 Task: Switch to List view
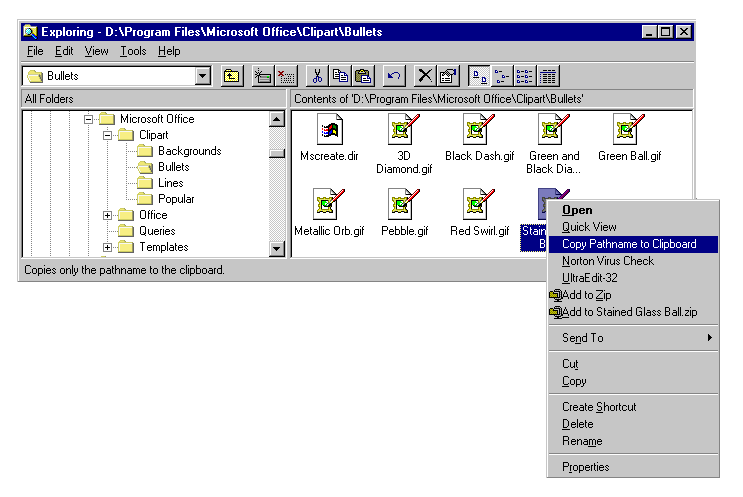525,76
